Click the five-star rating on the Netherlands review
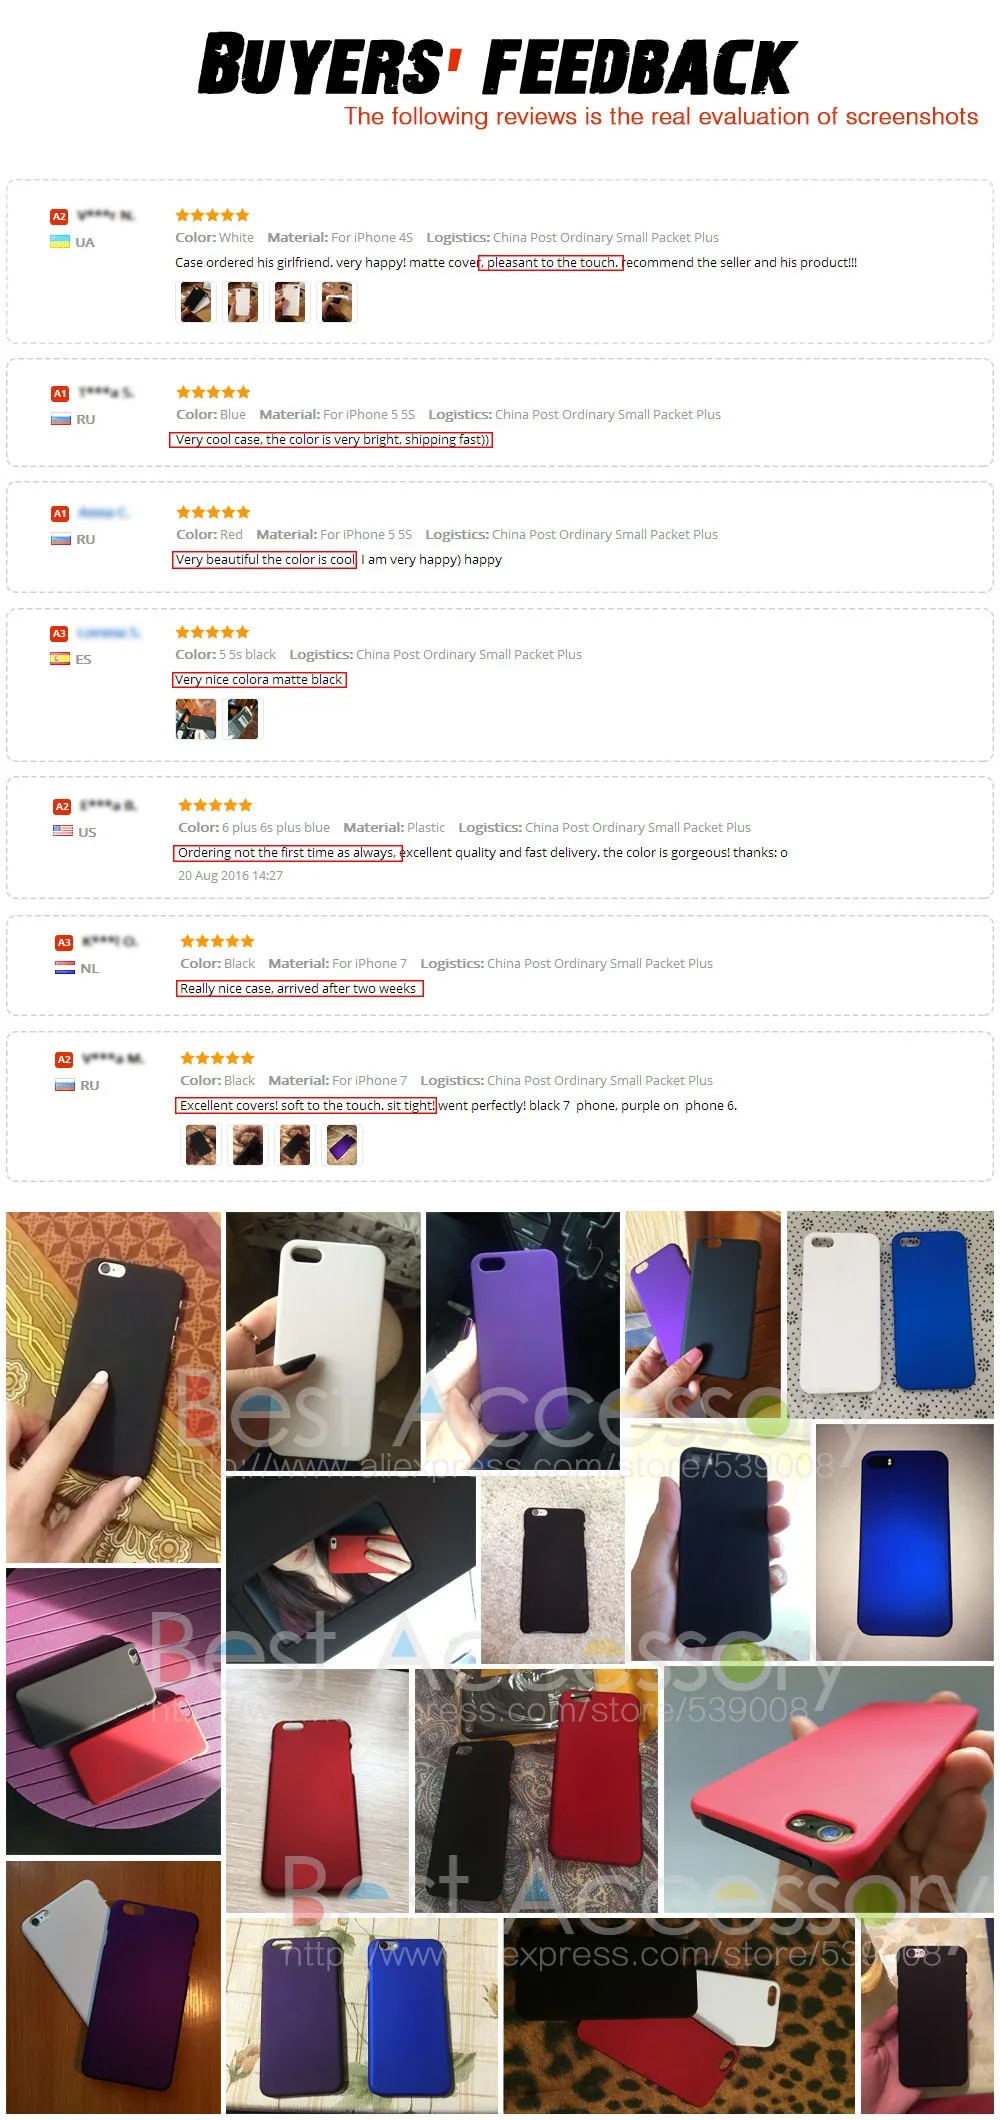 click(x=217, y=941)
